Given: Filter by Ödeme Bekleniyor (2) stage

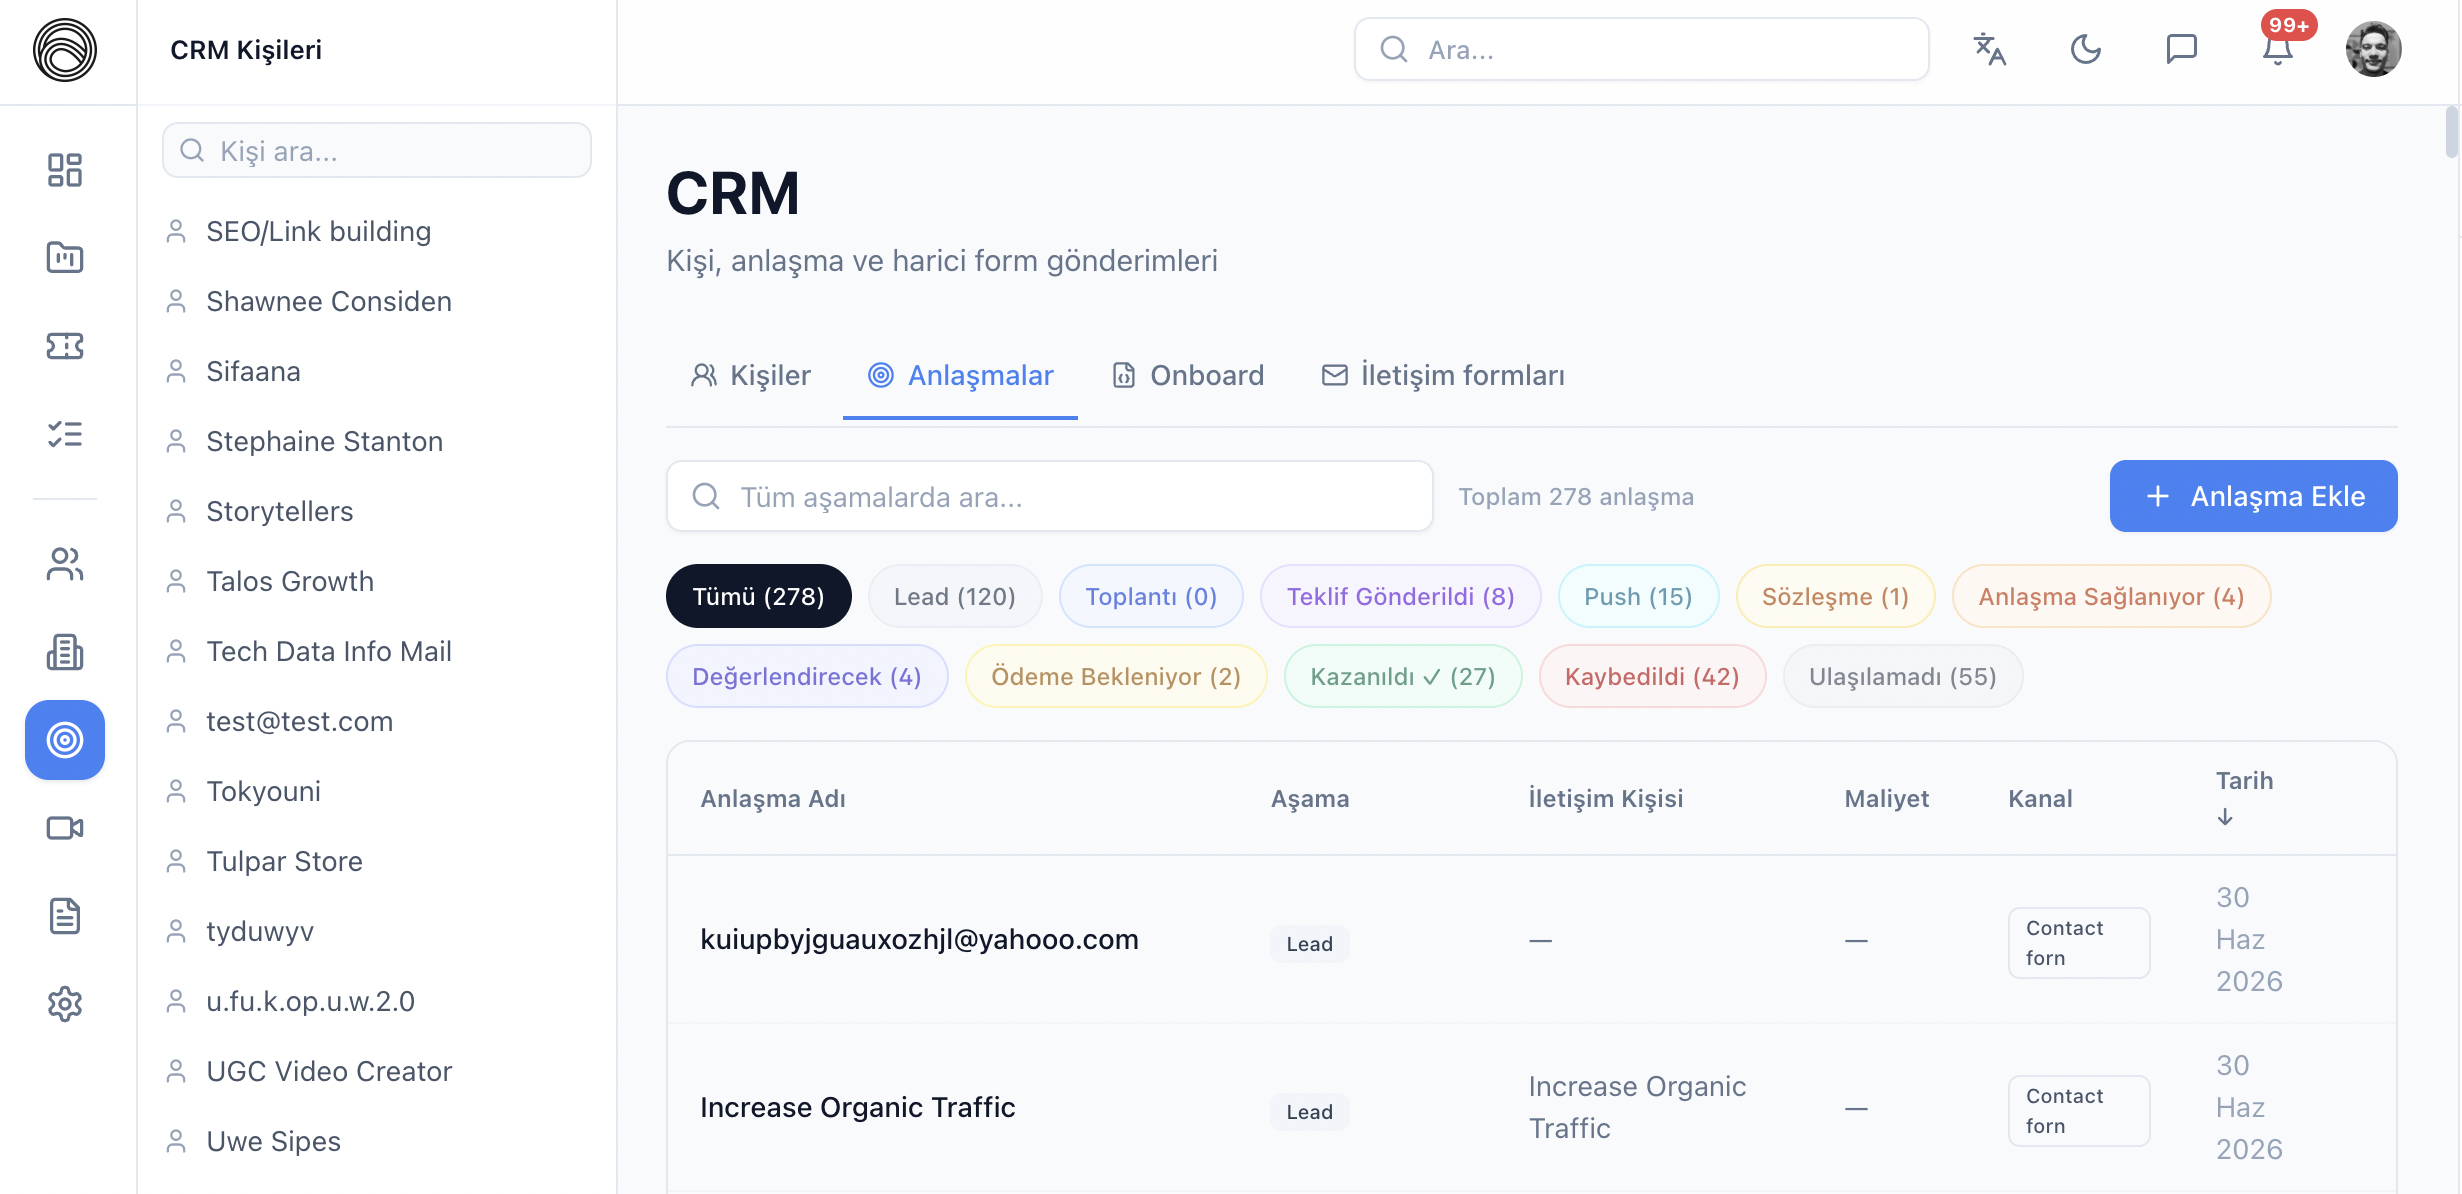Looking at the screenshot, I should [1116, 677].
